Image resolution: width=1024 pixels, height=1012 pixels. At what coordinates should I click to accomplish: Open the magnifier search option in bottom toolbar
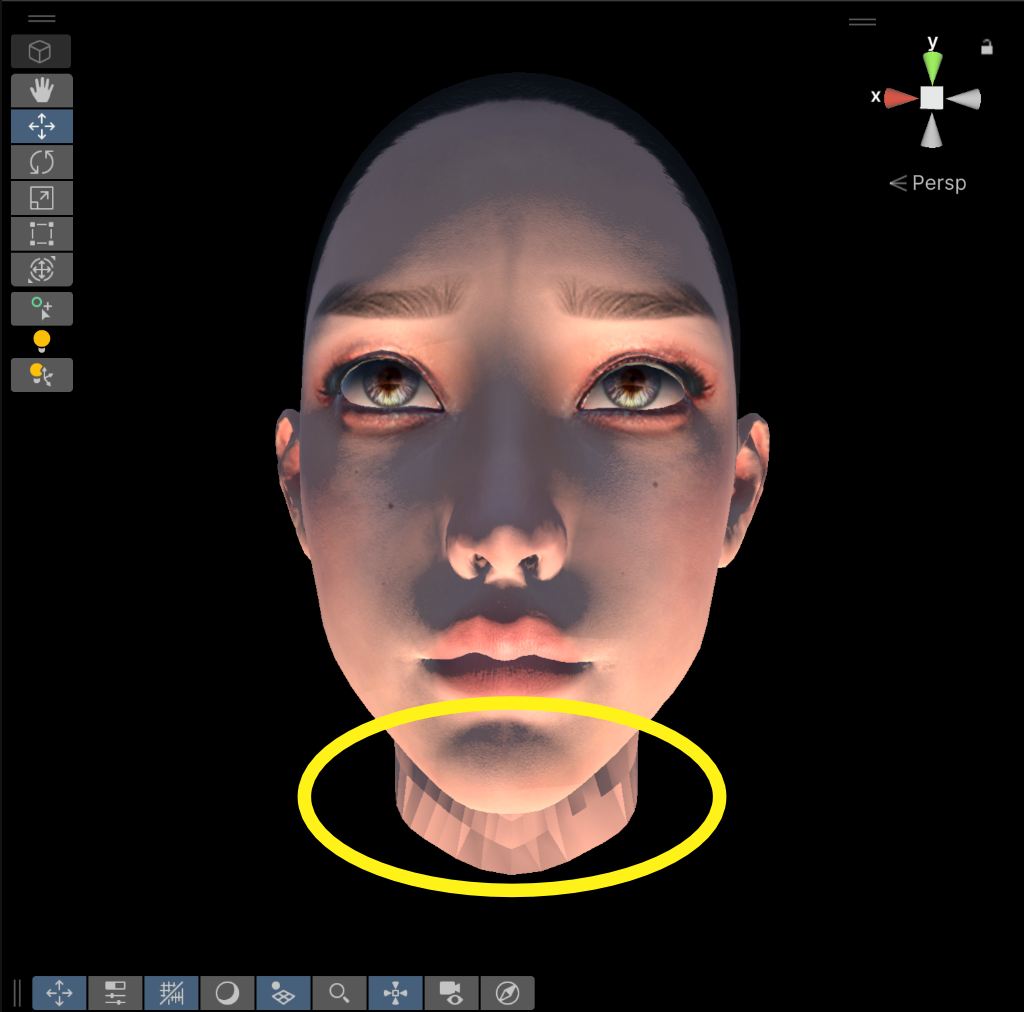pos(340,993)
